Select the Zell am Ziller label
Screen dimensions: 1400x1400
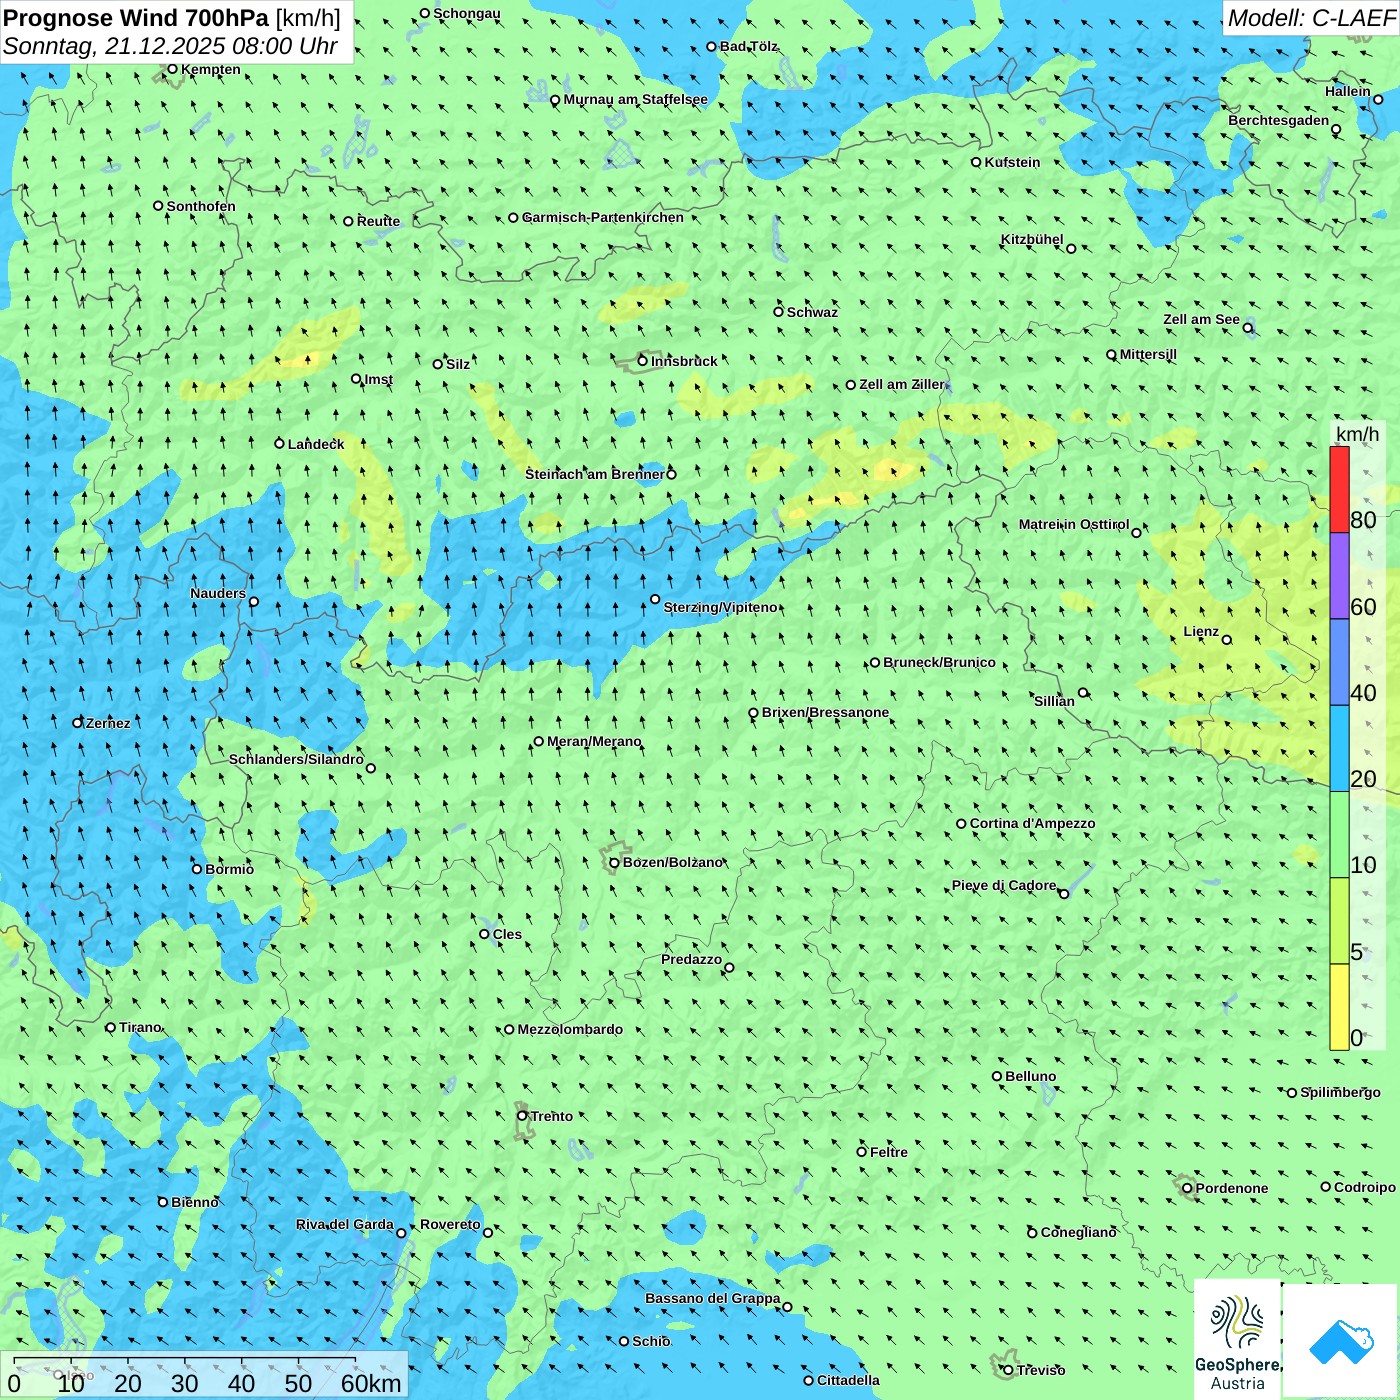click(x=902, y=384)
